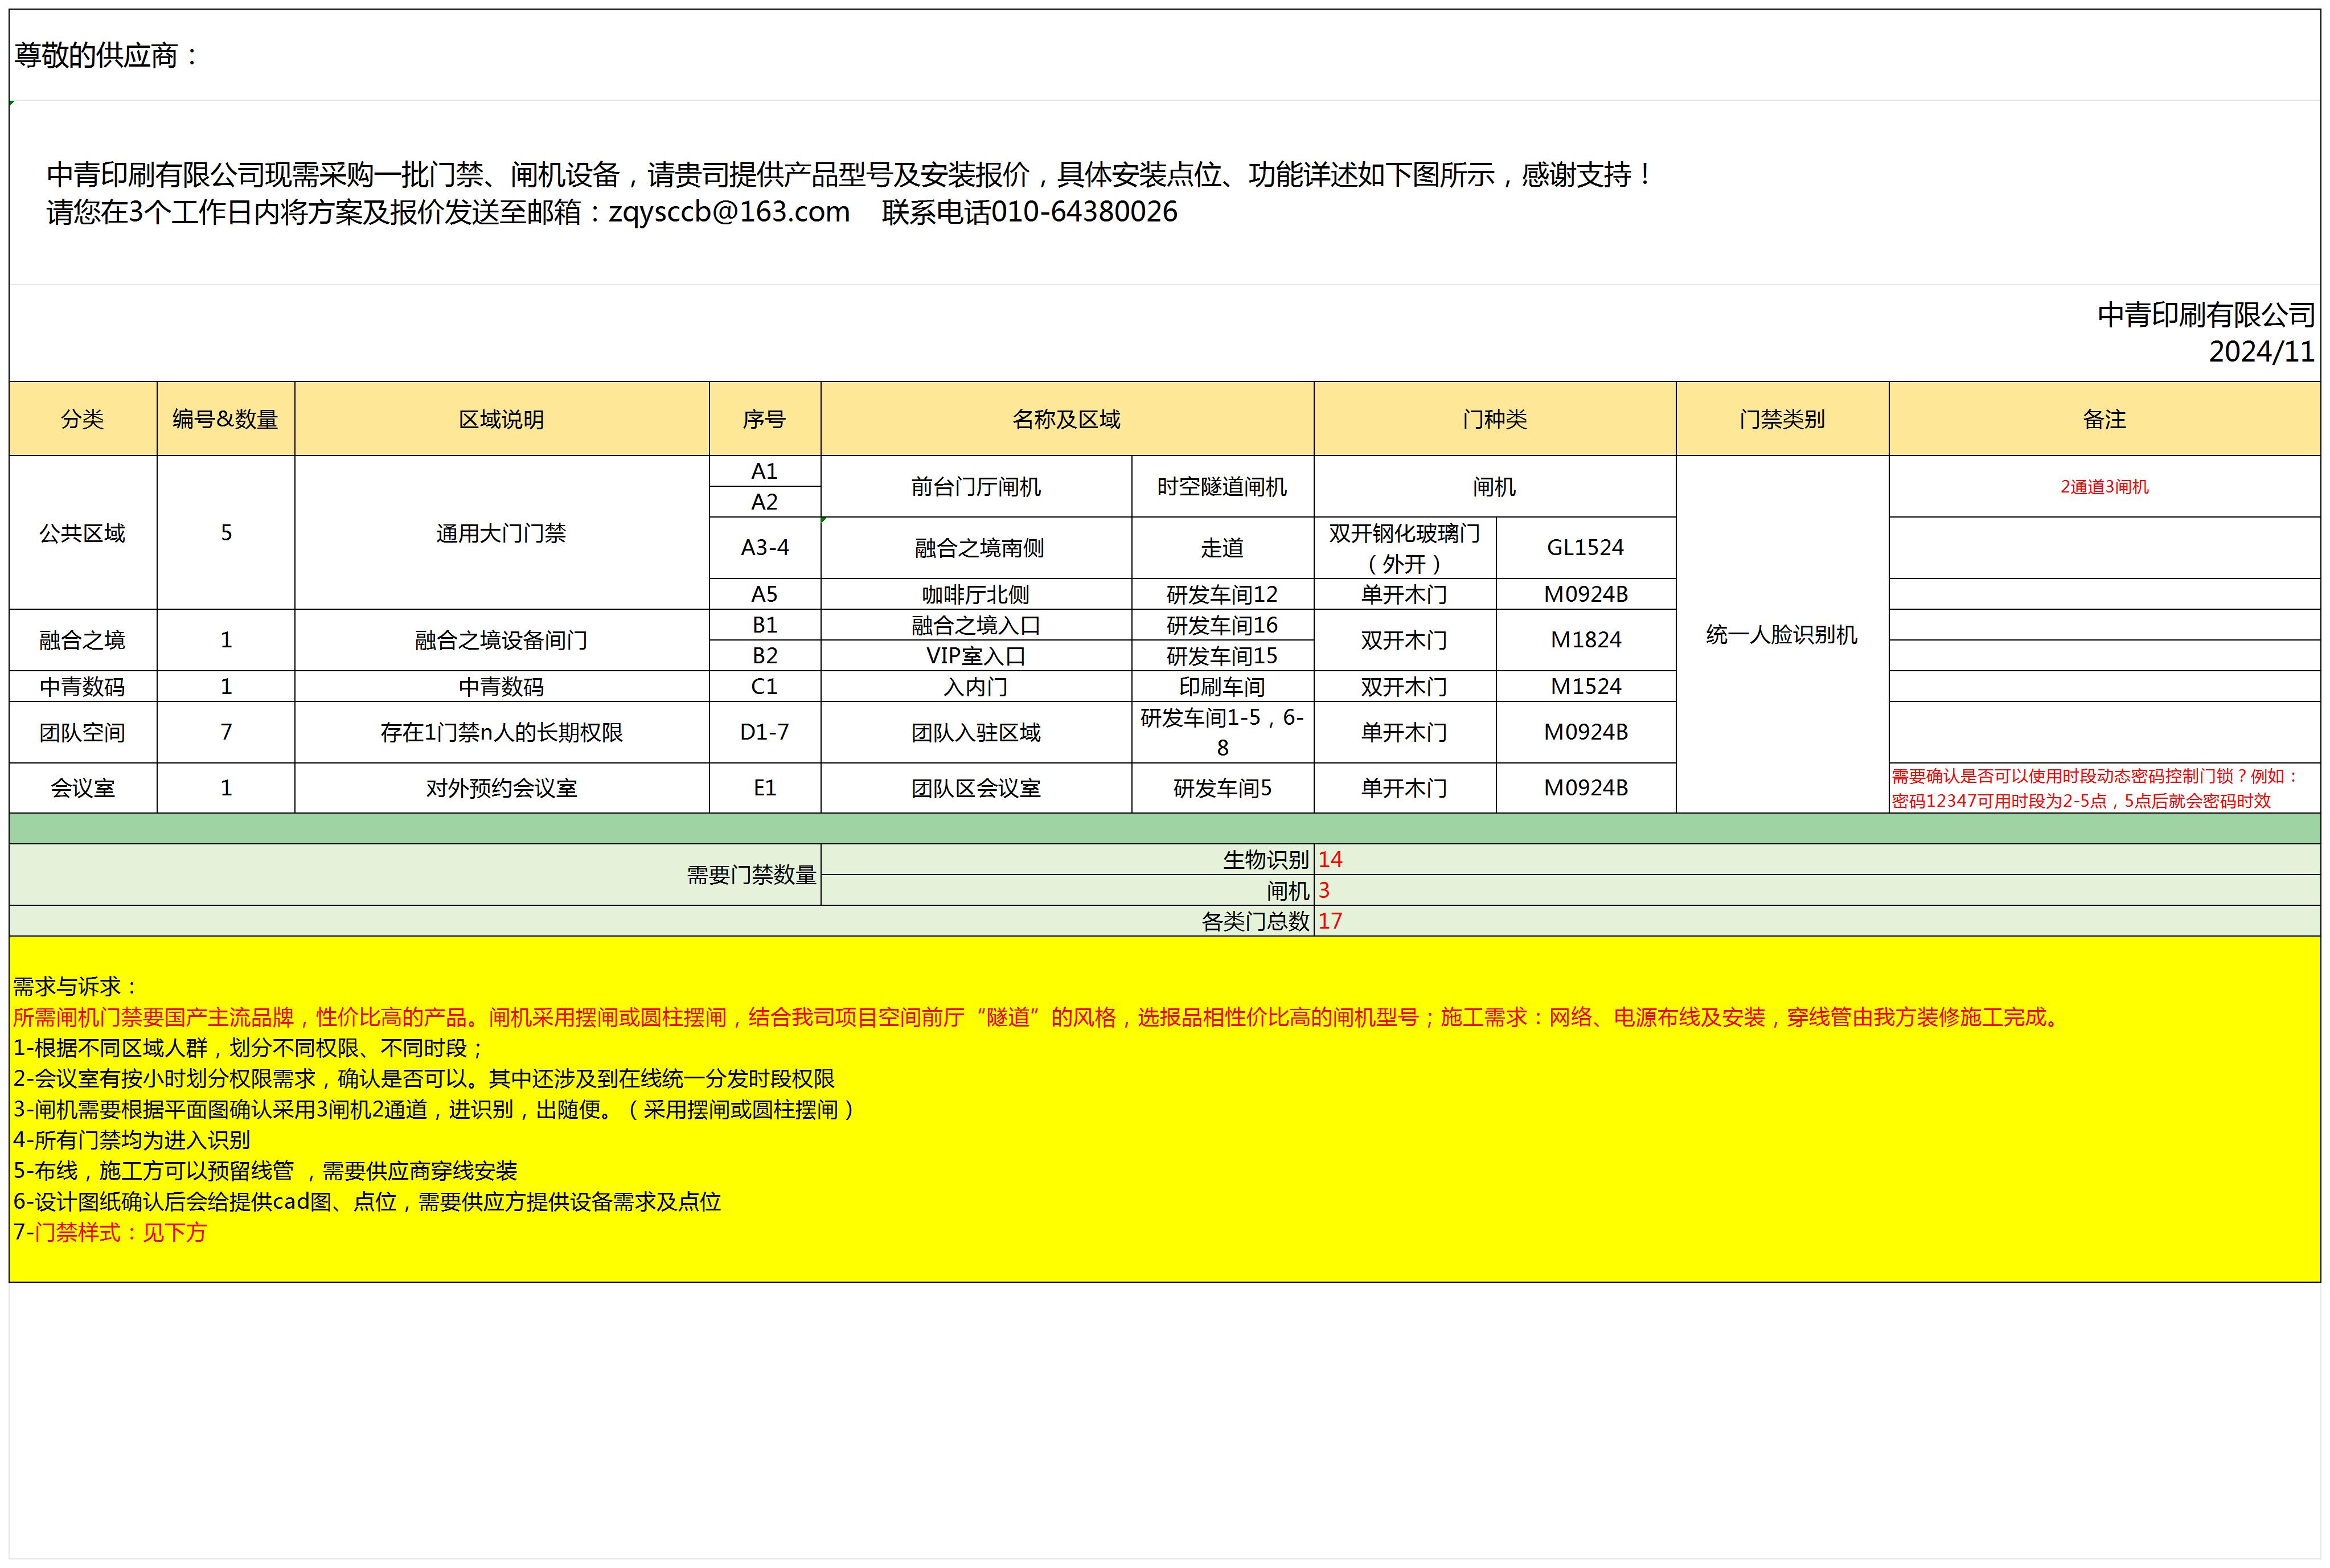
Task: Click the A3-4 serial cell
Action: click(x=765, y=548)
